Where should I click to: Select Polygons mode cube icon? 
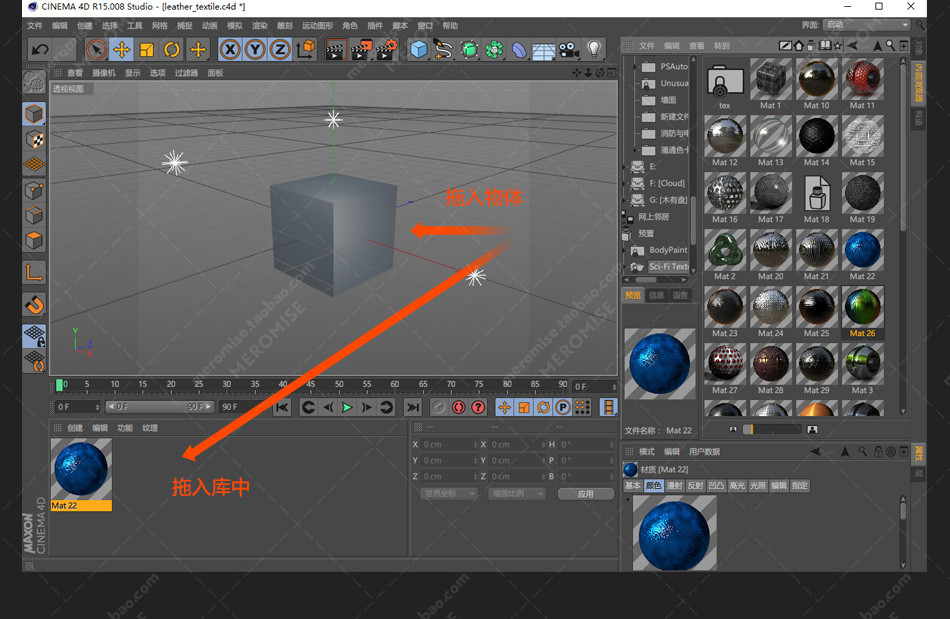point(34,241)
